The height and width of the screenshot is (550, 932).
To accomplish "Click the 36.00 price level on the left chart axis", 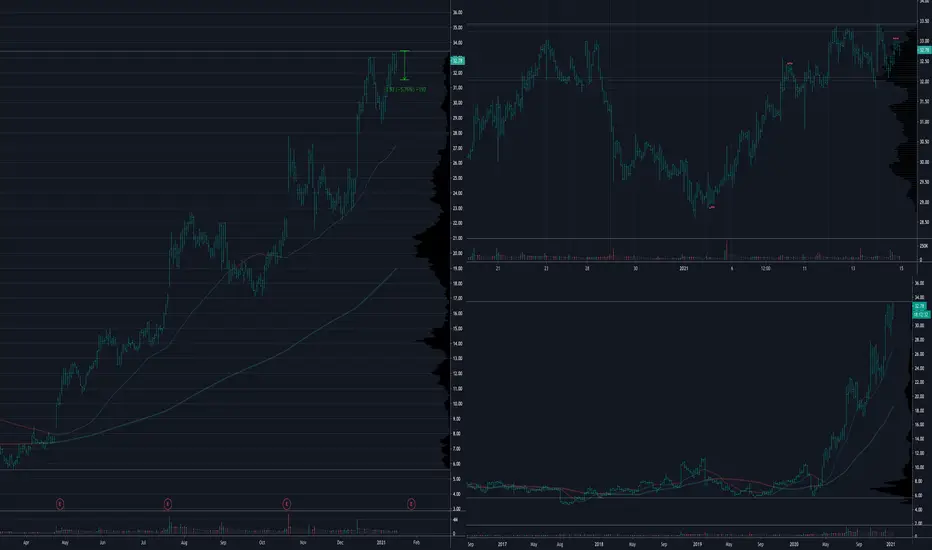I will 457,12.
